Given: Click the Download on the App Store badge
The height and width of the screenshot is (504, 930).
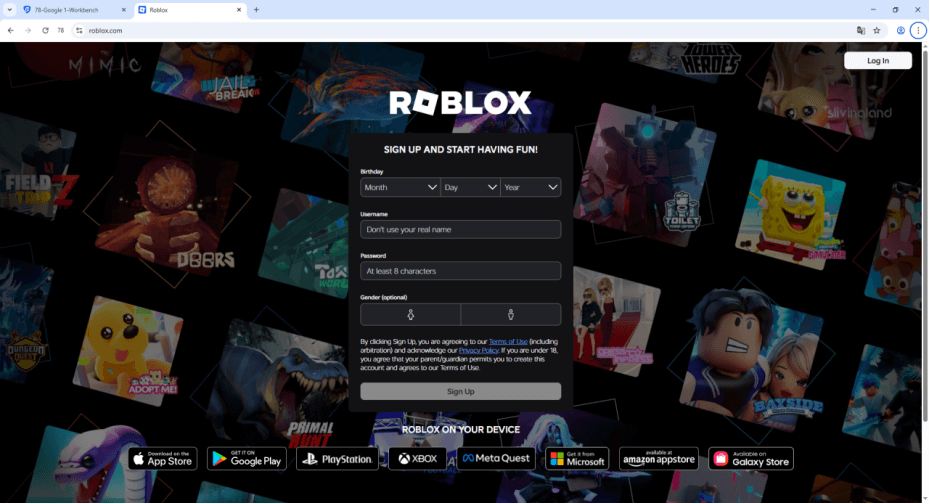Looking at the screenshot, I should (163, 458).
